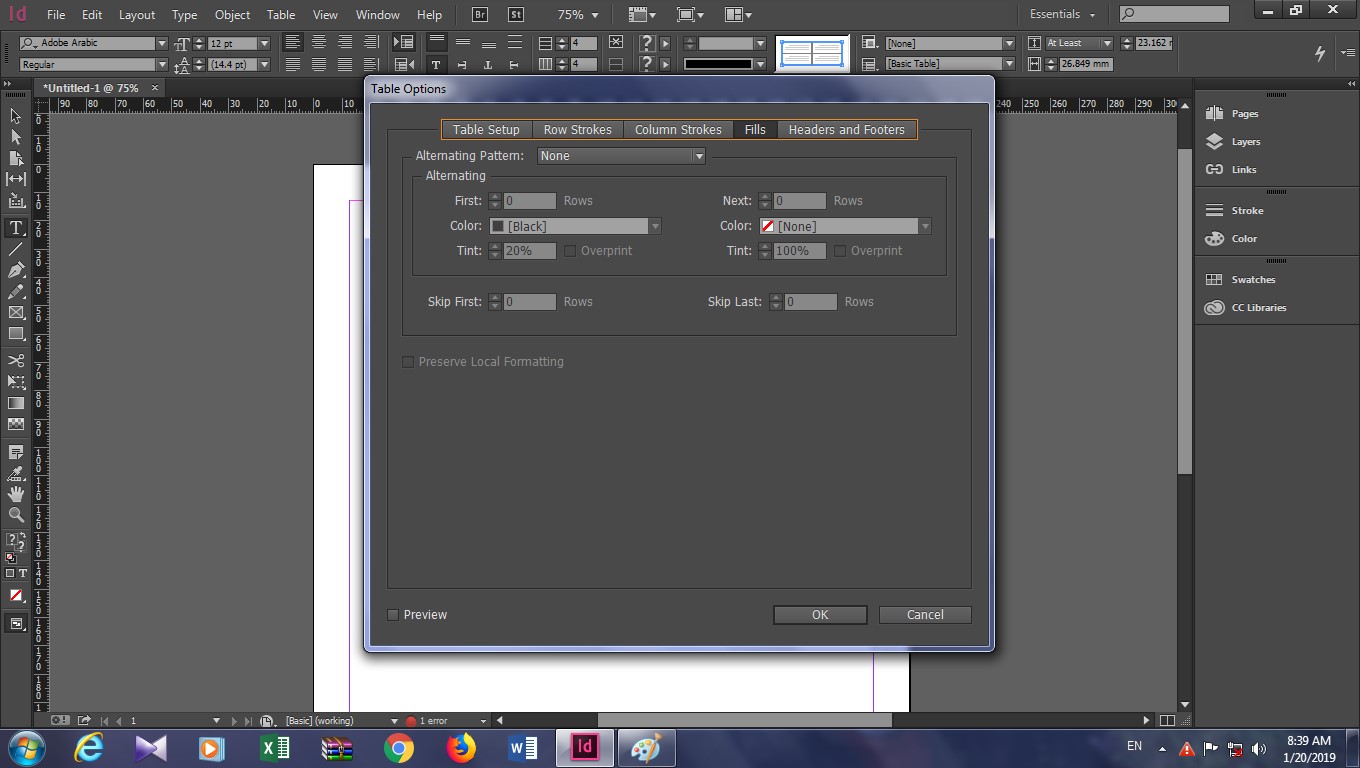Open the CC Libraries panel
Image resolution: width=1360 pixels, height=768 pixels.
(x=1246, y=308)
